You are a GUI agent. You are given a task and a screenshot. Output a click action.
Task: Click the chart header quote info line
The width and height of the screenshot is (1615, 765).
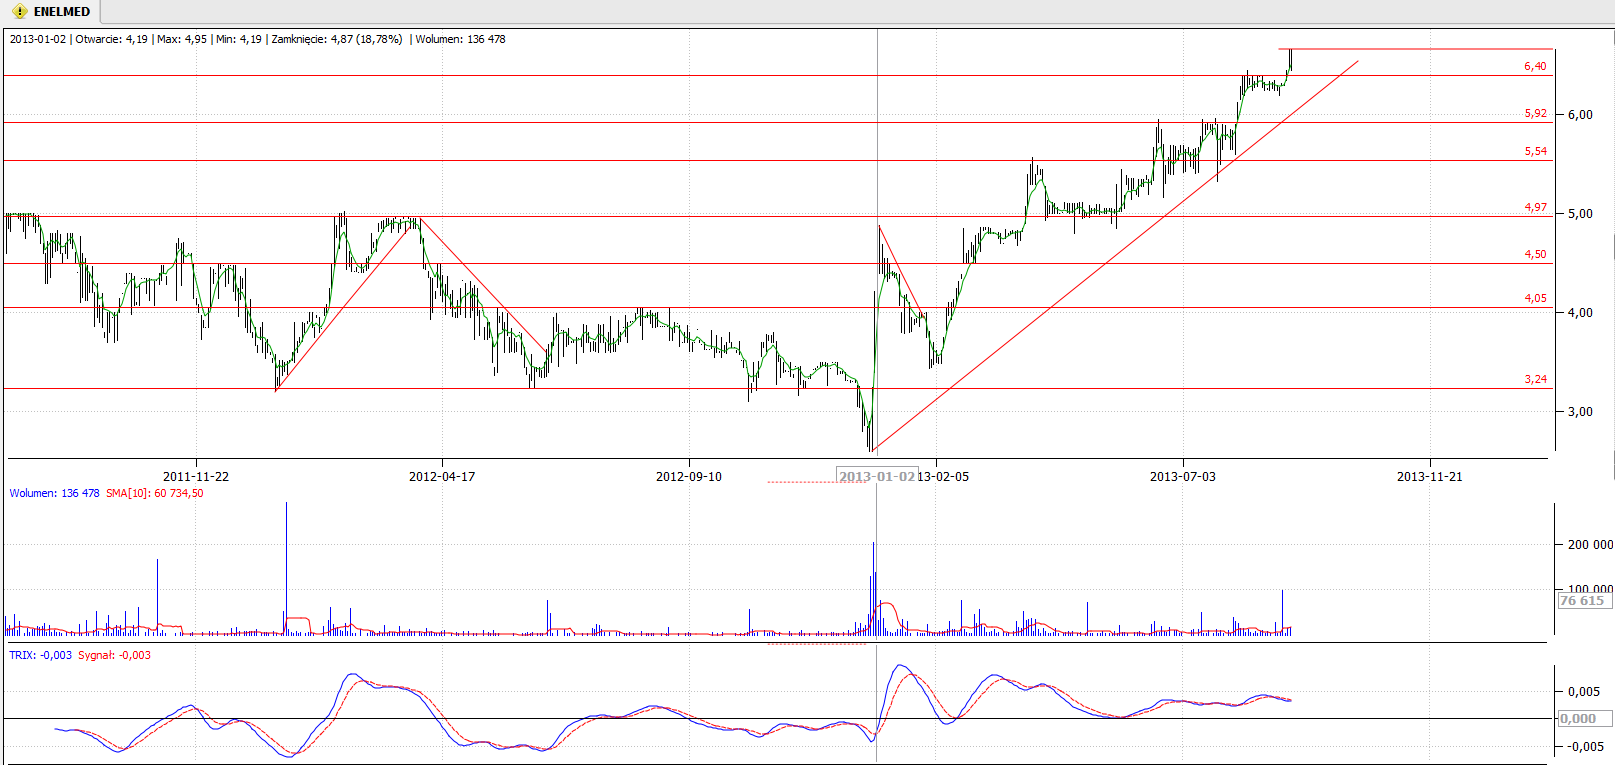coord(258,39)
